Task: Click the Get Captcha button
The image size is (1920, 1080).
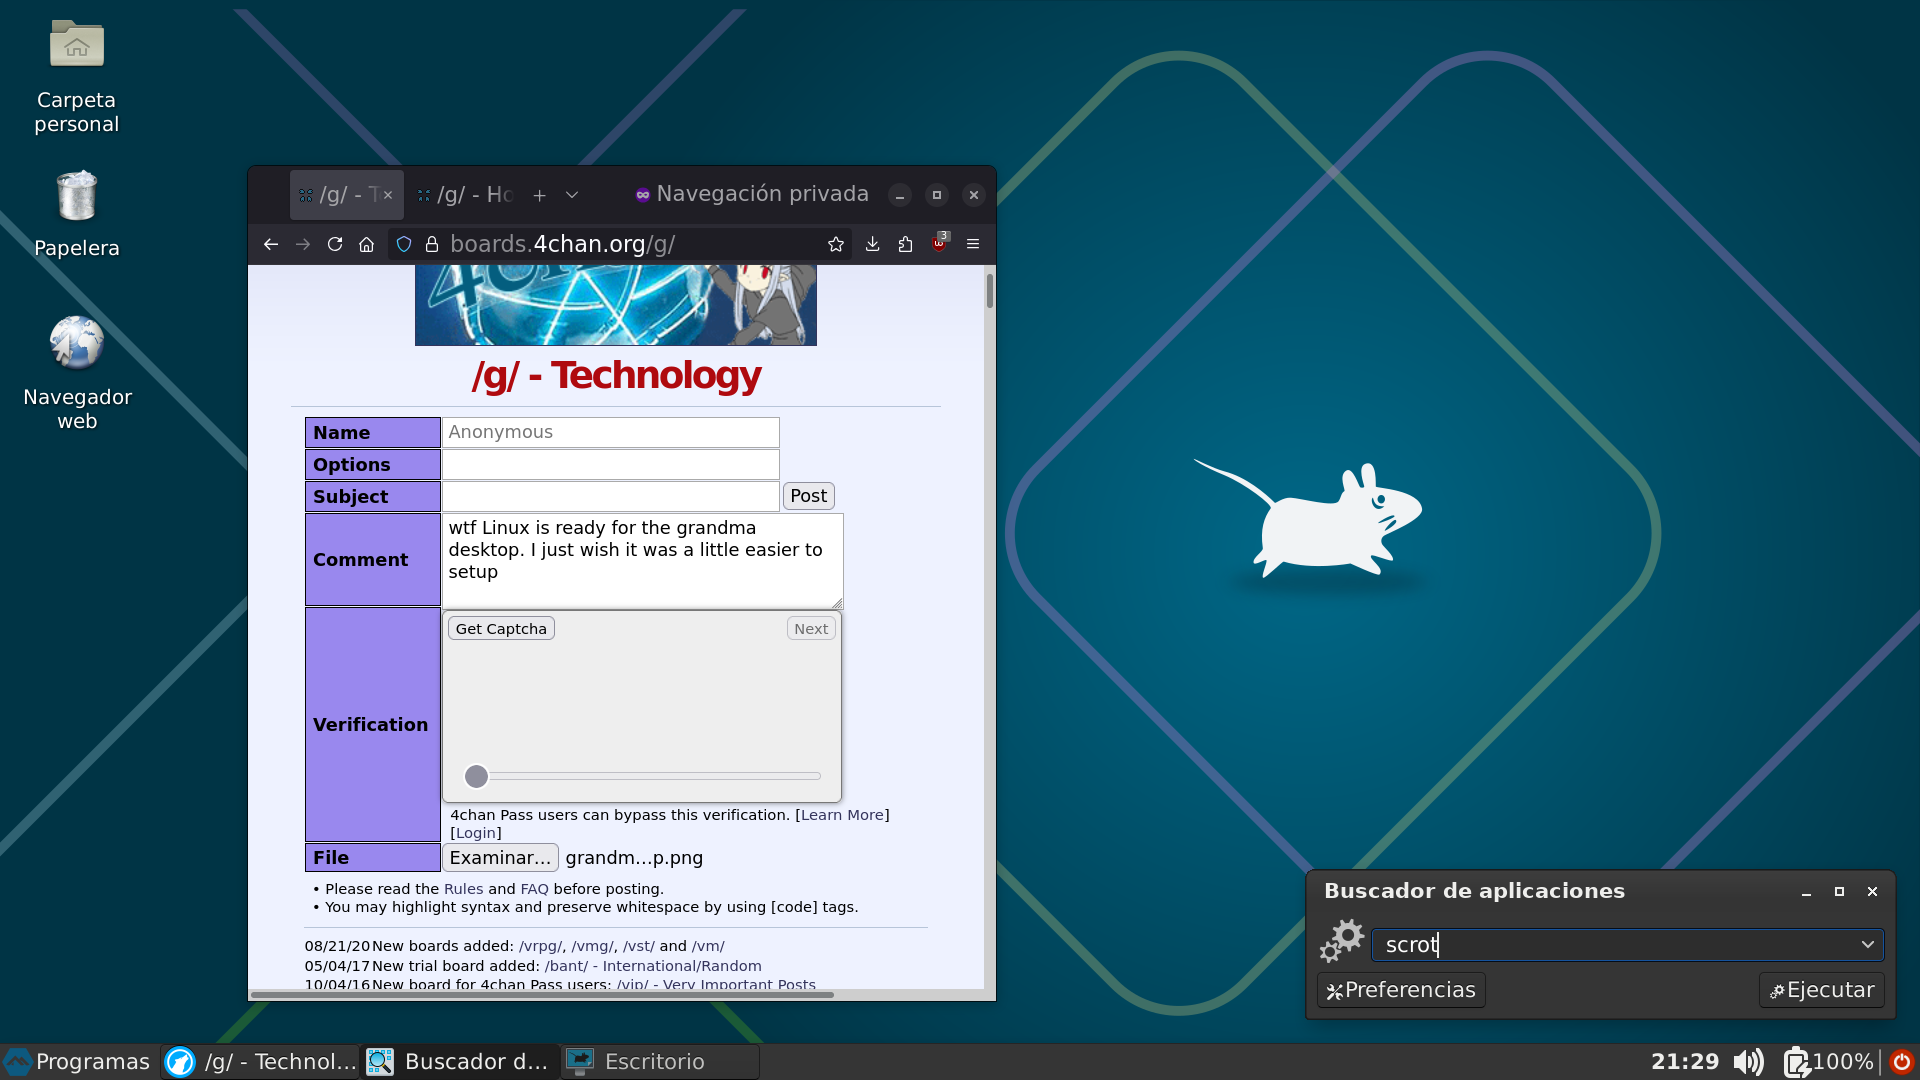Action: [501, 629]
